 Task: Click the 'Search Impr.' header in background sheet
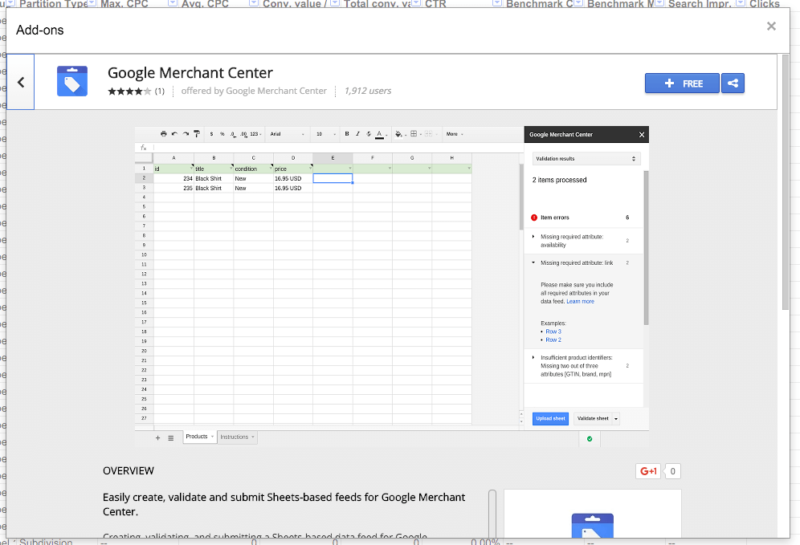click(699, 4)
